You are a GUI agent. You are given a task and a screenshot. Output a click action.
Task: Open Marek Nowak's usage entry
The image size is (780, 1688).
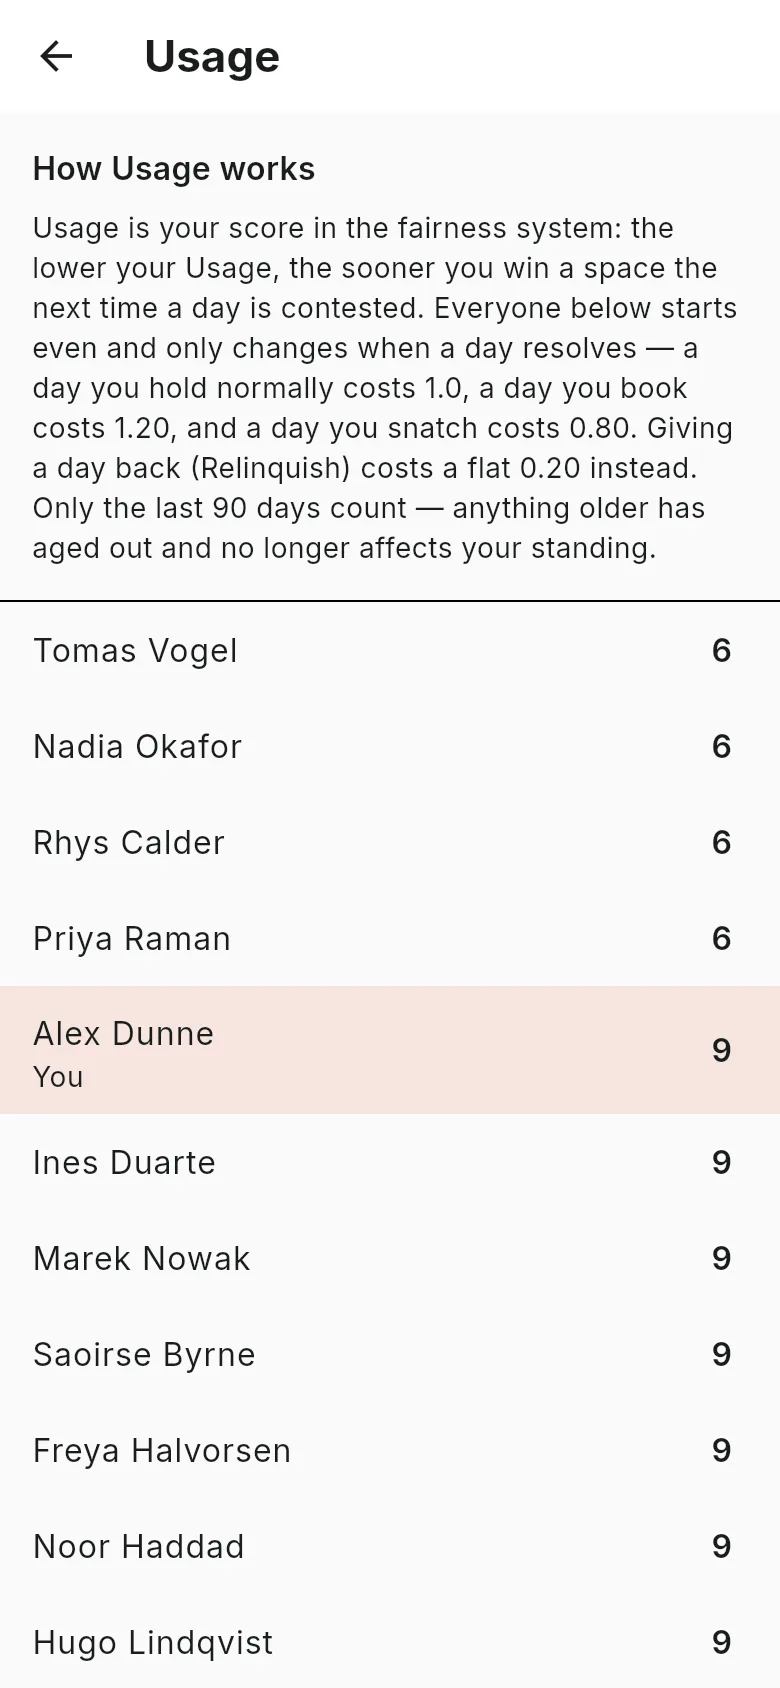coord(390,1259)
